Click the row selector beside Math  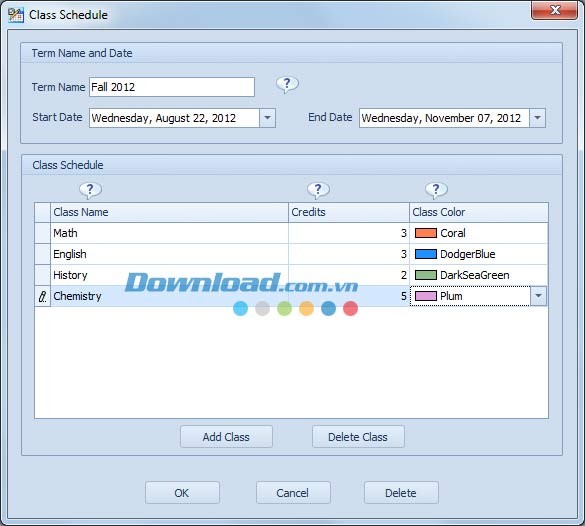pos(43,233)
